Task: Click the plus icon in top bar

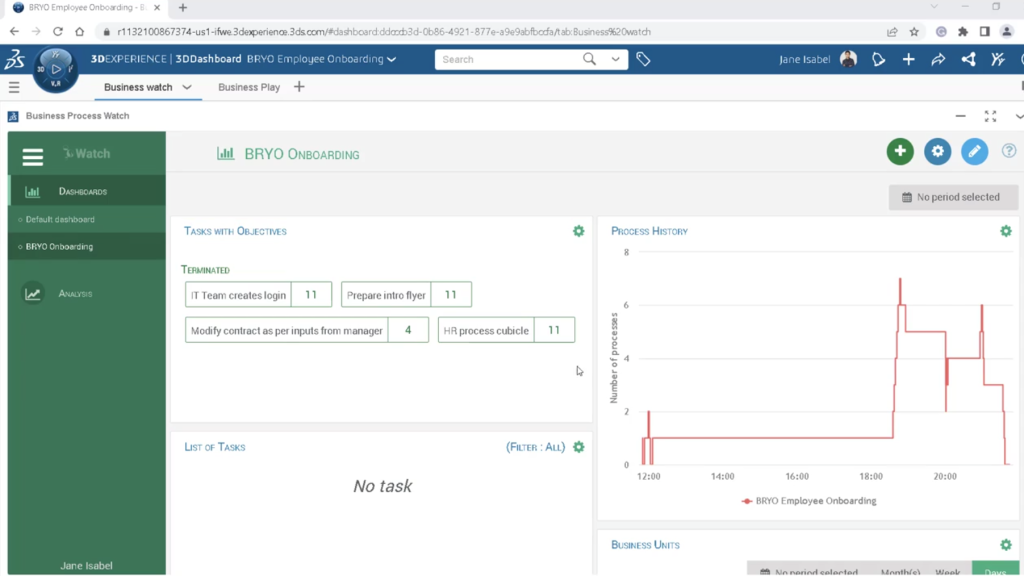Action: (908, 59)
